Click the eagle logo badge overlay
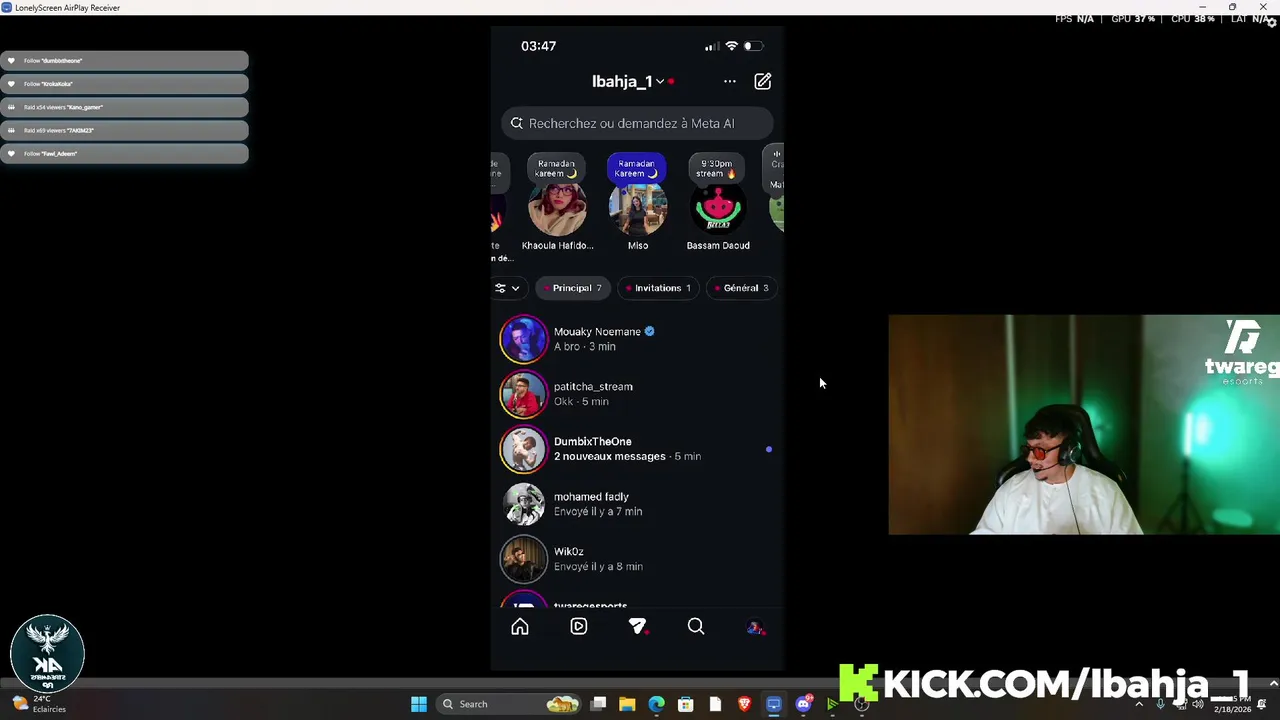This screenshot has width=1280, height=720. pyautogui.click(x=47, y=652)
